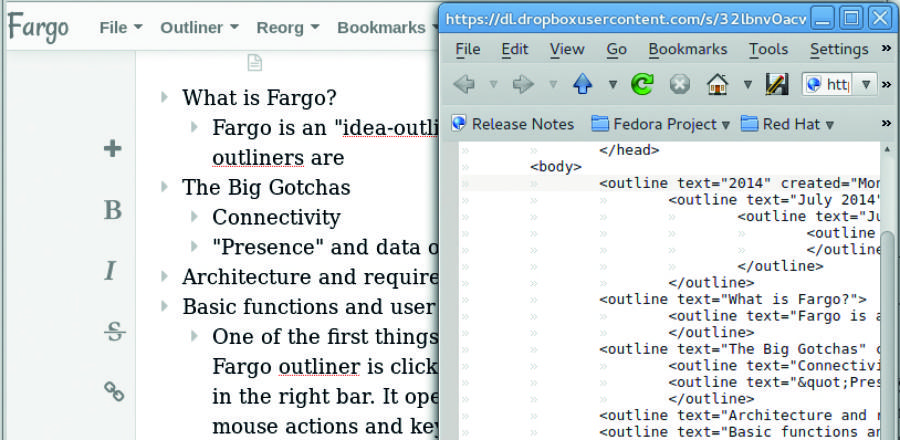
Task: Open Fargo's Reorg menu
Action: point(288,28)
